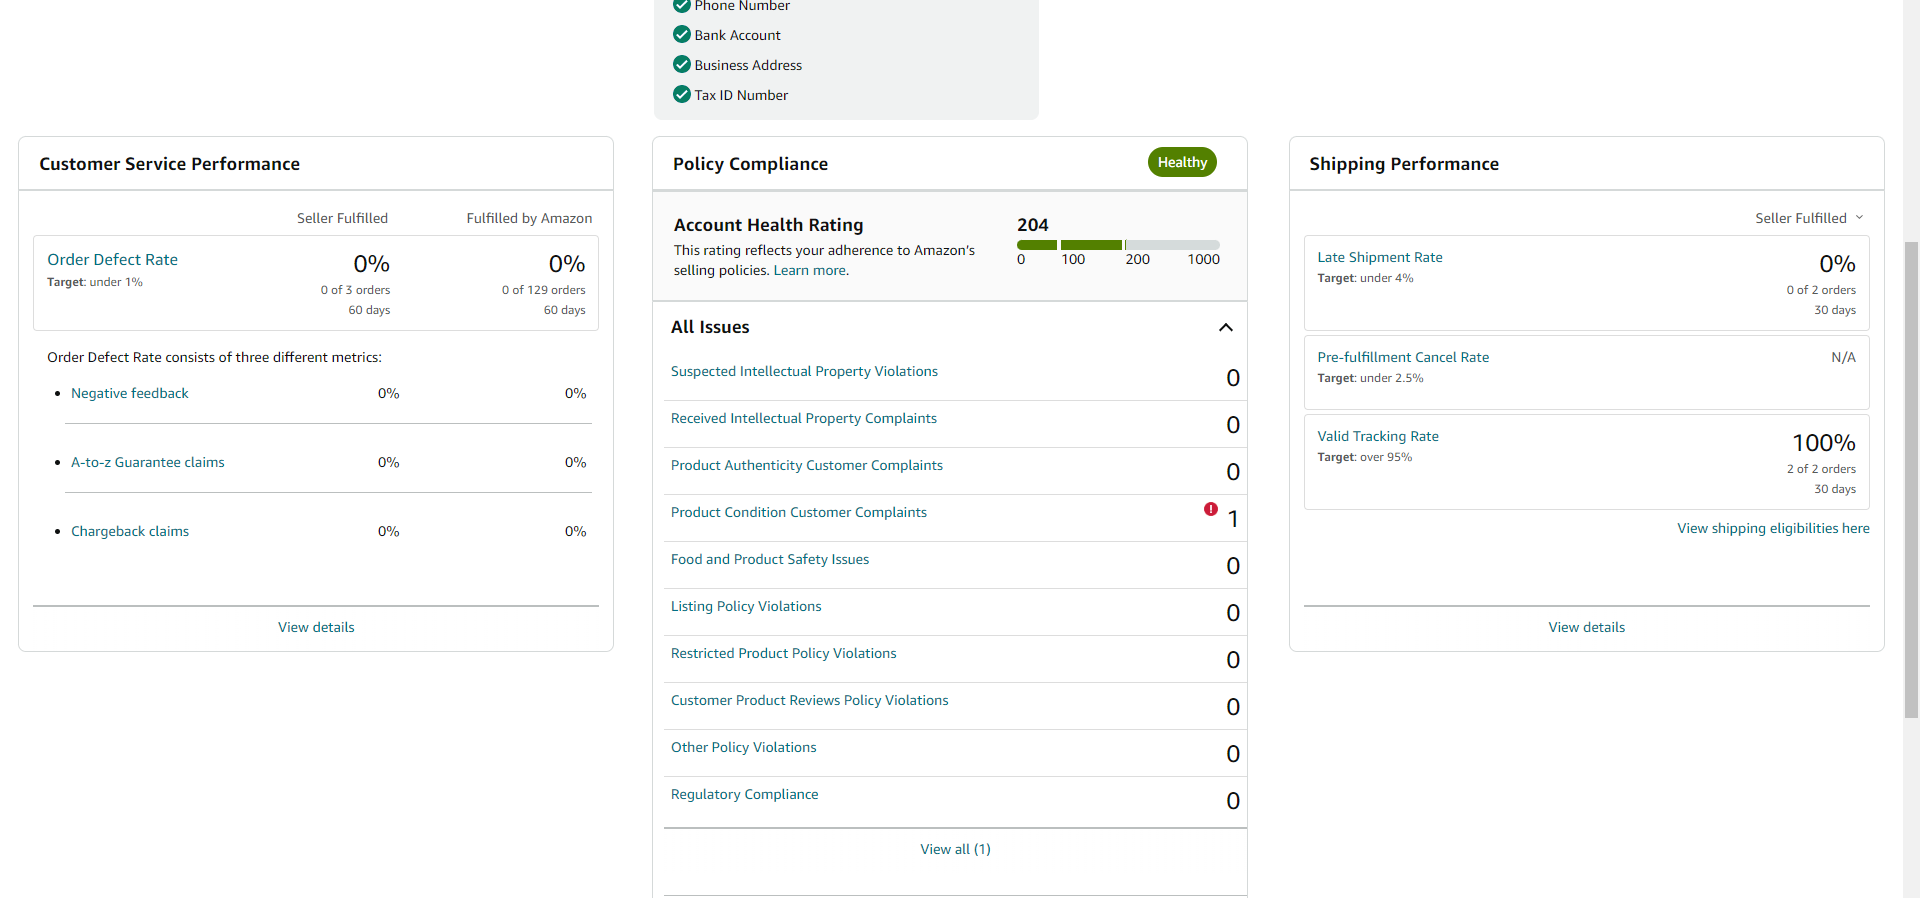Click the Account Health Rating progress bar
The image size is (1920, 898).
click(1118, 244)
